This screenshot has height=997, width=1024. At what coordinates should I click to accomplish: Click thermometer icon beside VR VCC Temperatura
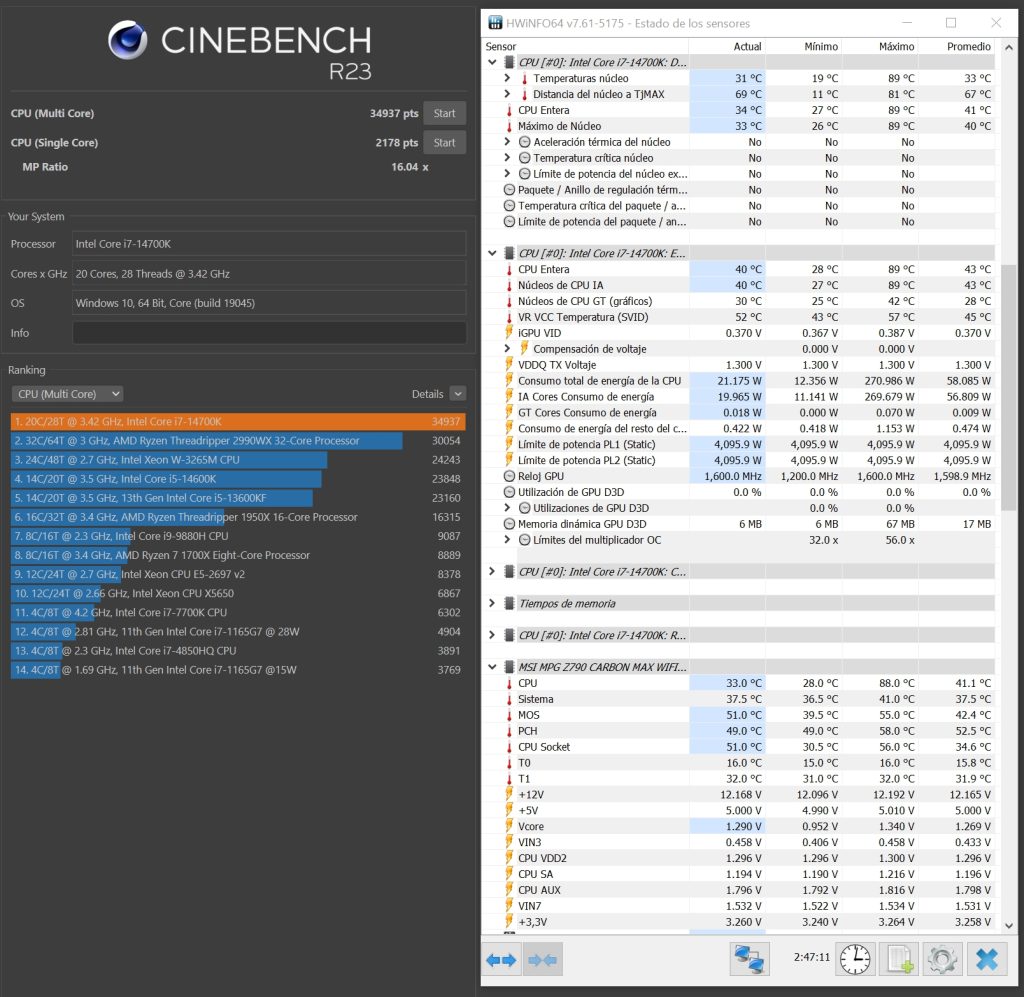[x=509, y=317]
